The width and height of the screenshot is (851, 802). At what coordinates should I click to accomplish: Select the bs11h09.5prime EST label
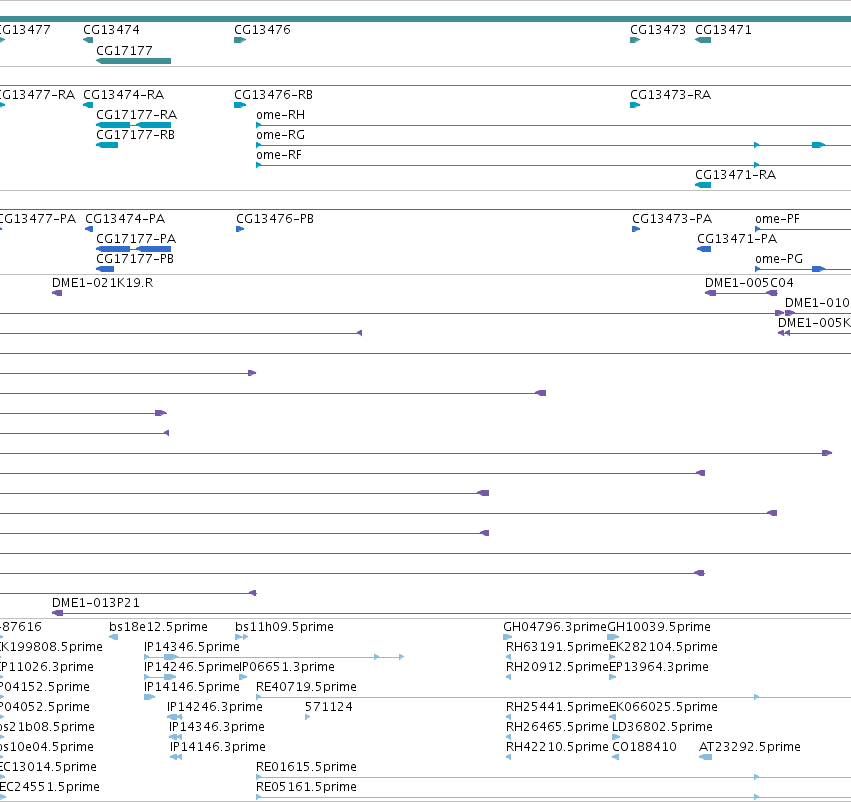coord(284,627)
